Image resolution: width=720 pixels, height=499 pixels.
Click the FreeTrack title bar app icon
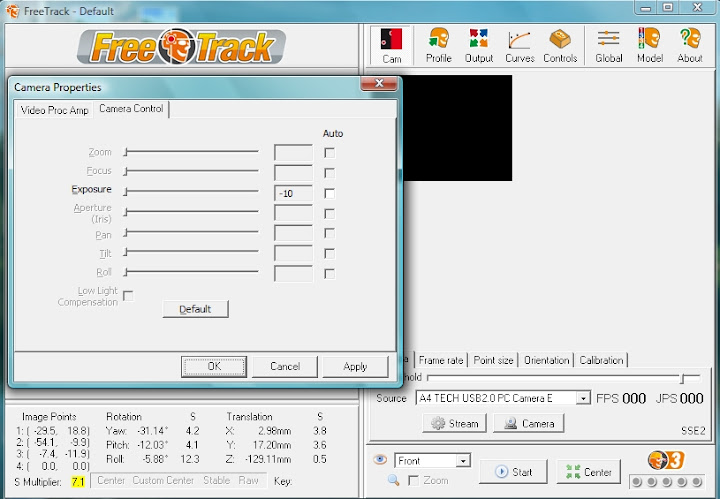[x=13, y=11]
